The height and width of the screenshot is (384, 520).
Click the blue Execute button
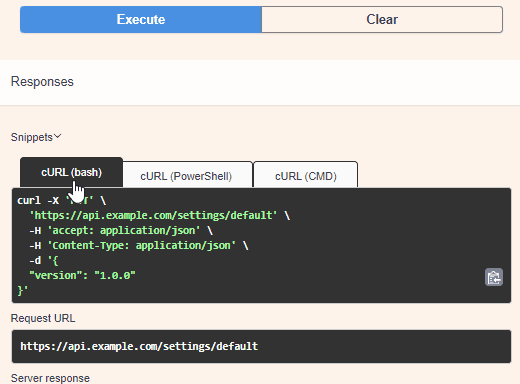click(x=141, y=19)
